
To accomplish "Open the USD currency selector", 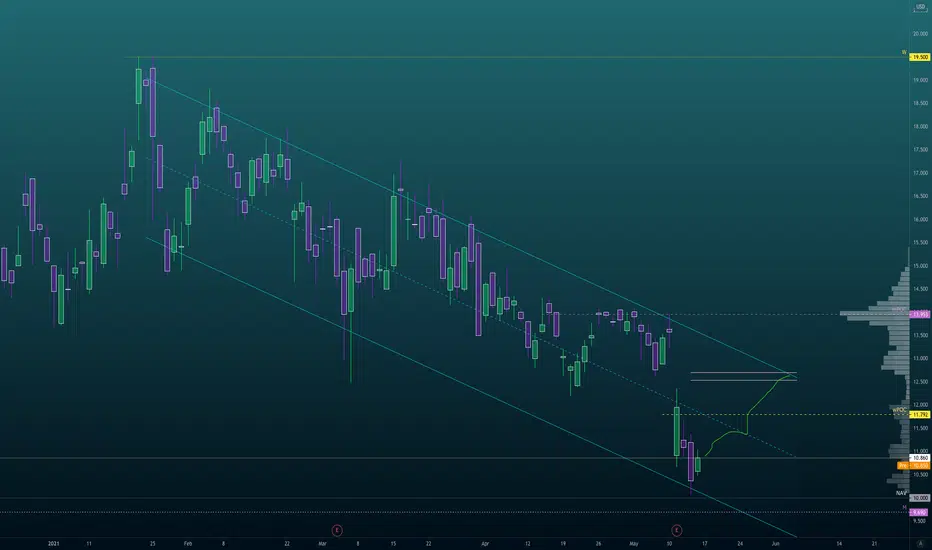I will pos(920,7).
